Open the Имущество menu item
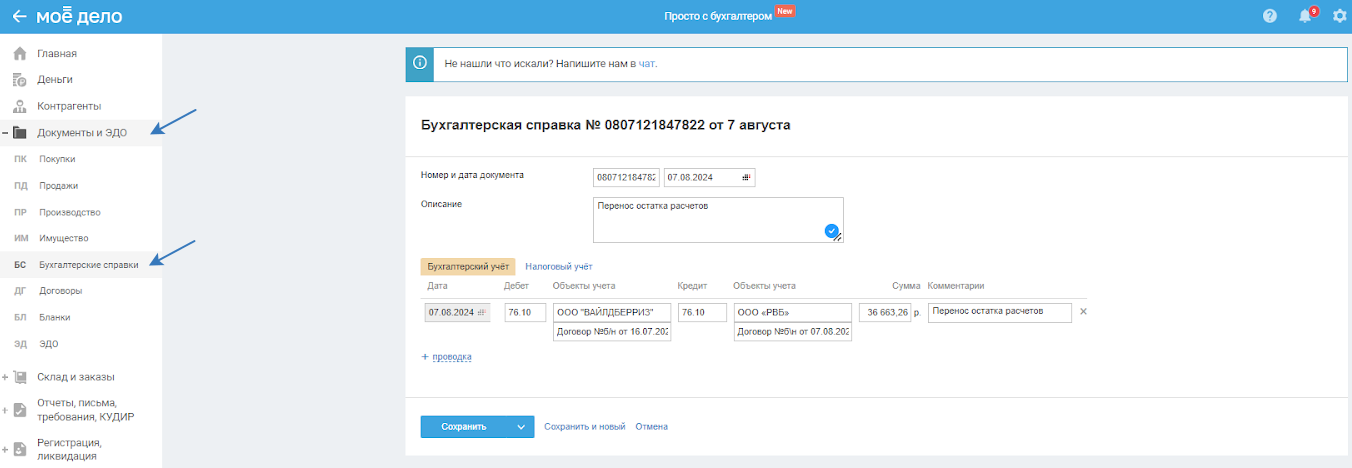Image resolution: width=1352 pixels, height=468 pixels. pyautogui.click(x=64, y=238)
